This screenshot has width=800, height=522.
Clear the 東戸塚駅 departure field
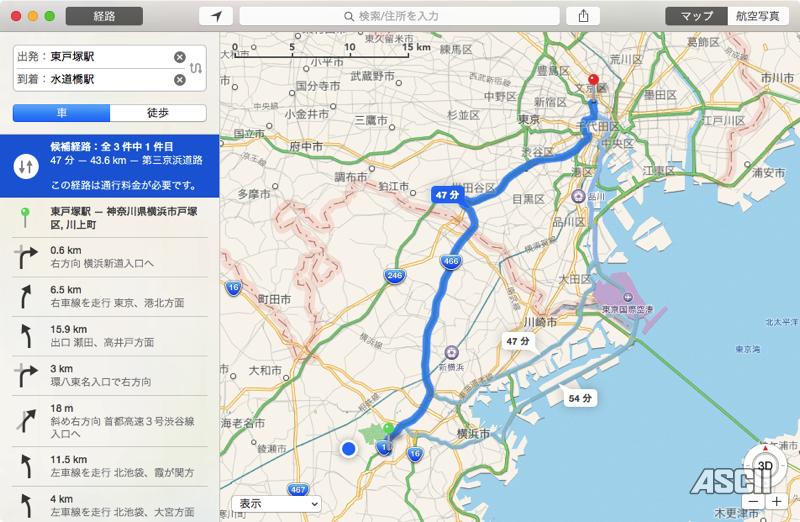[180, 57]
